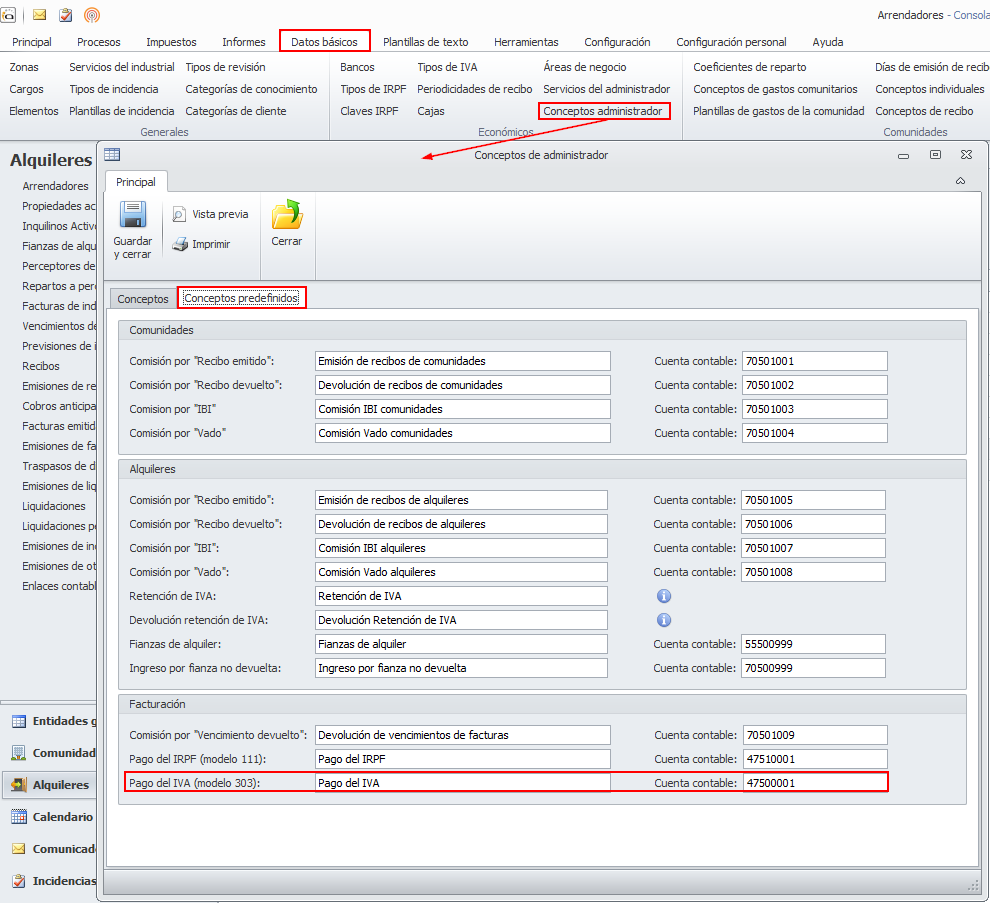Viewport: 990px width, 903px height.
Task: Open the Impuestos ribbon tab
Action: click(171, 42)
